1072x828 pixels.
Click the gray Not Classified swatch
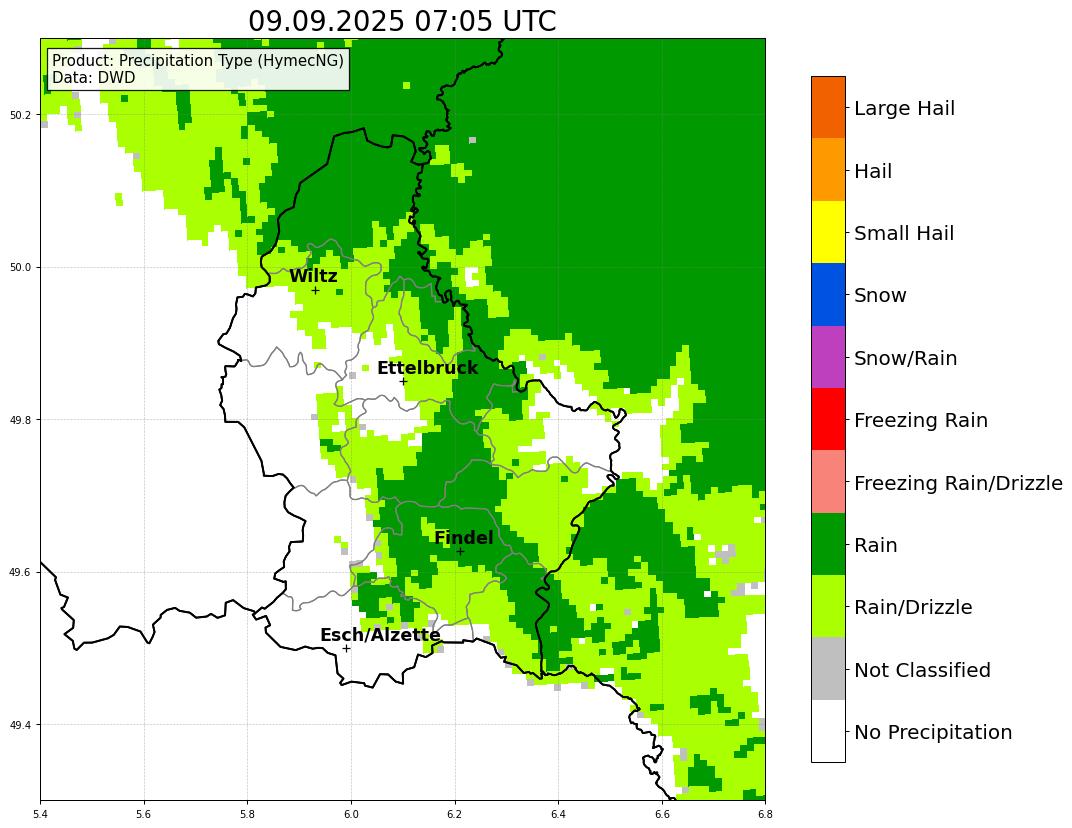(x=828, y=668)
